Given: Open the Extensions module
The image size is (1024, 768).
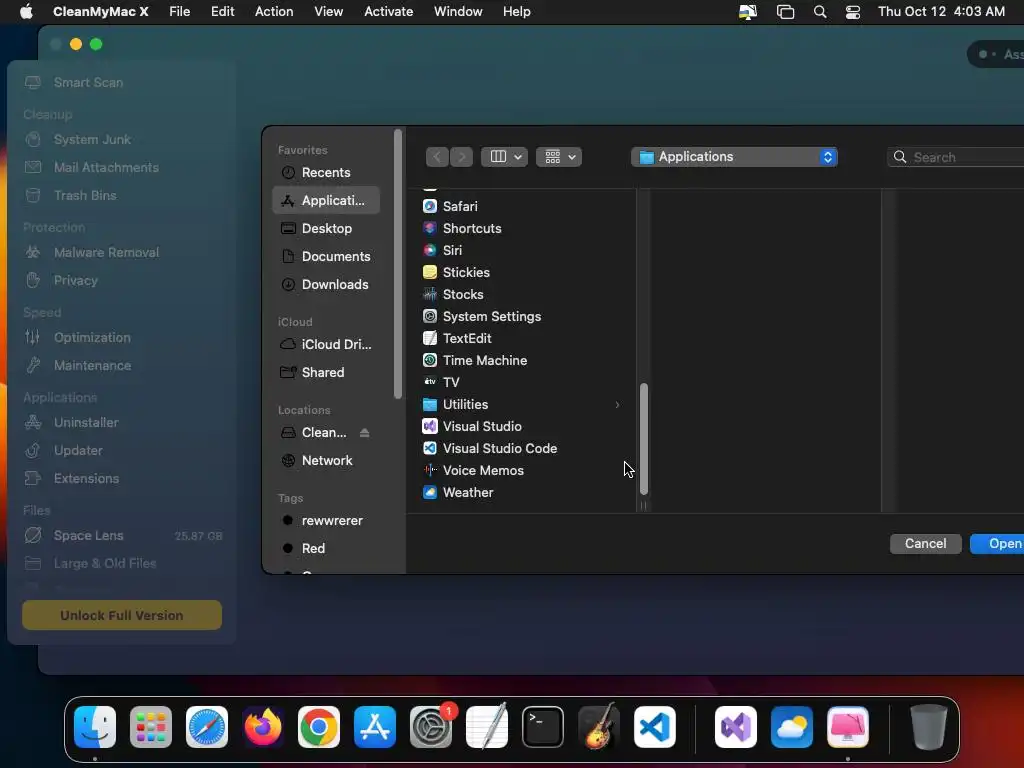Looking at the screenshot, I should 121,479.
